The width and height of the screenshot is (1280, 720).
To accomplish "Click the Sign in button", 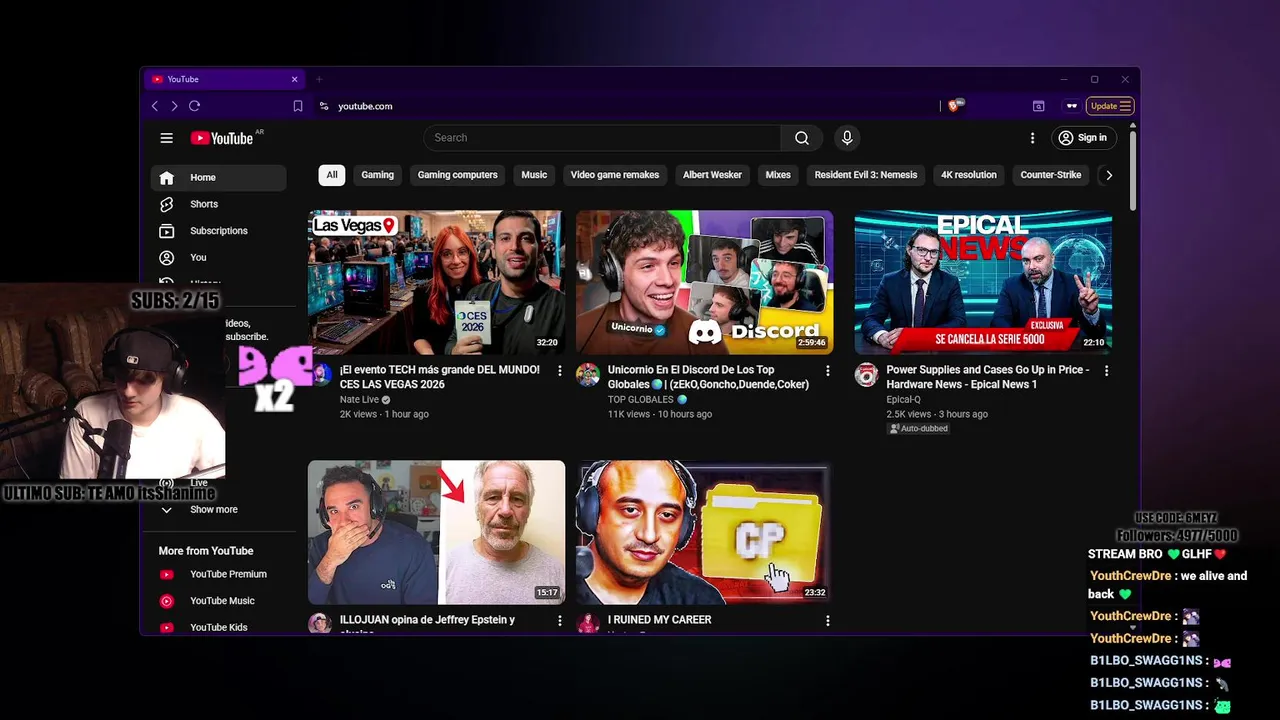I will (1082, 138).
